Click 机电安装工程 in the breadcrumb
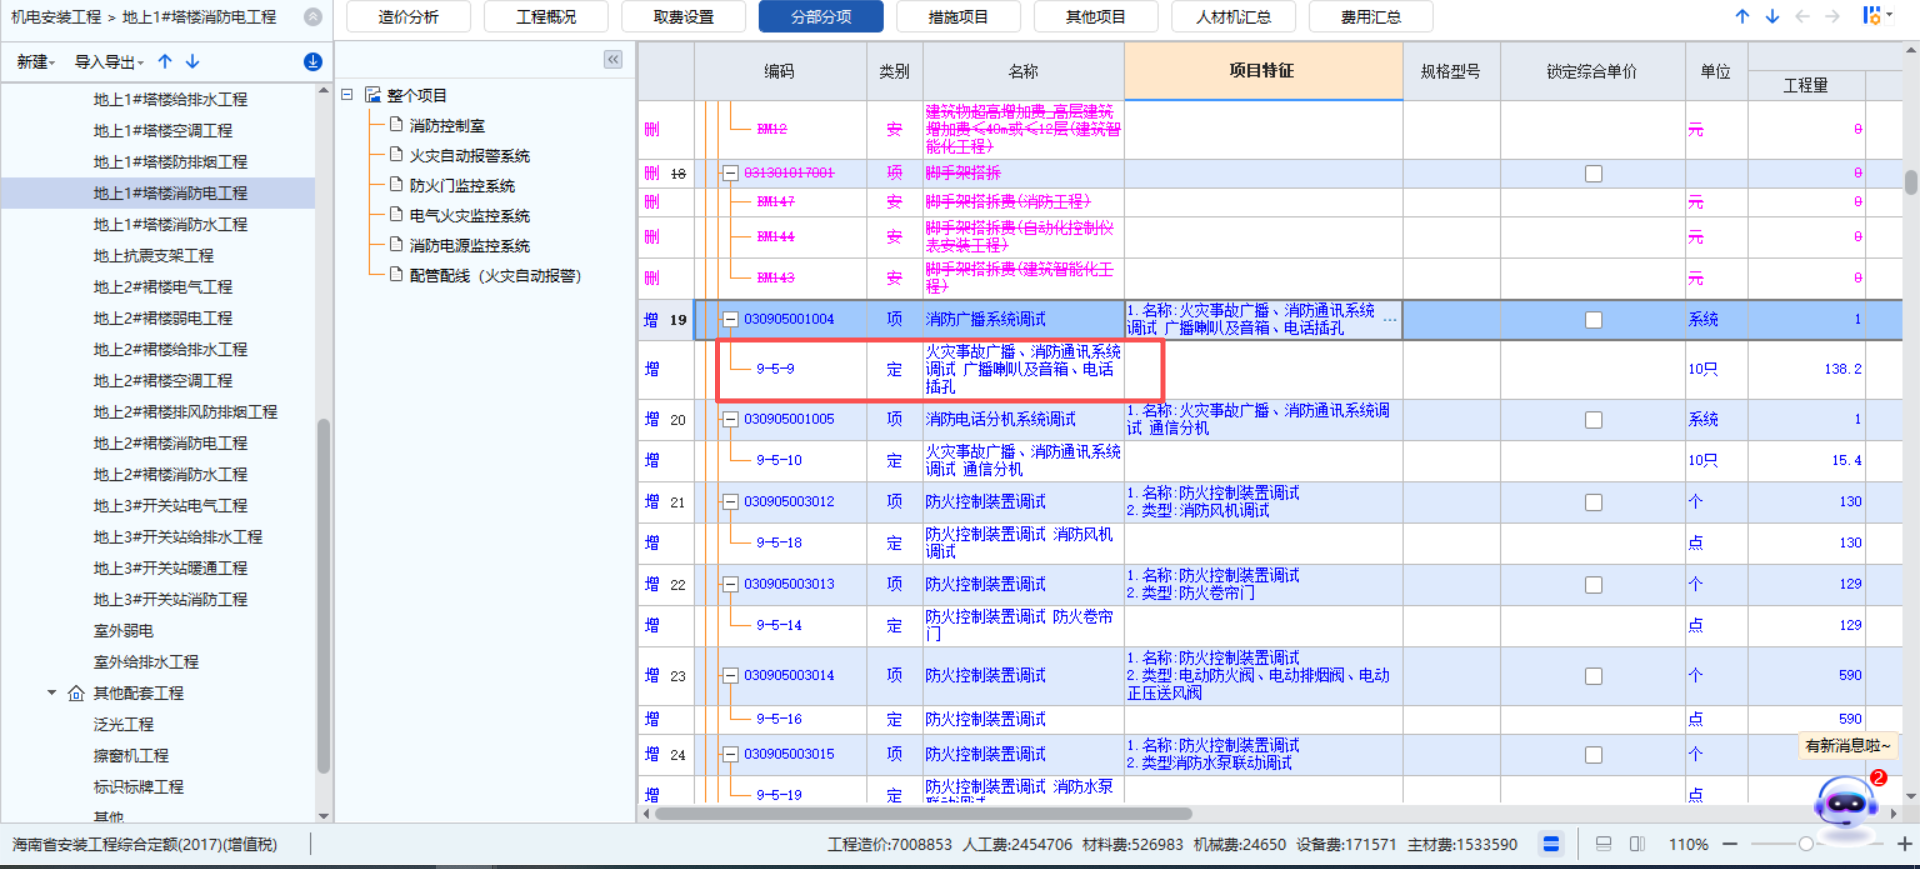The width and height of the screenshot is (1920, 869). 56,17
